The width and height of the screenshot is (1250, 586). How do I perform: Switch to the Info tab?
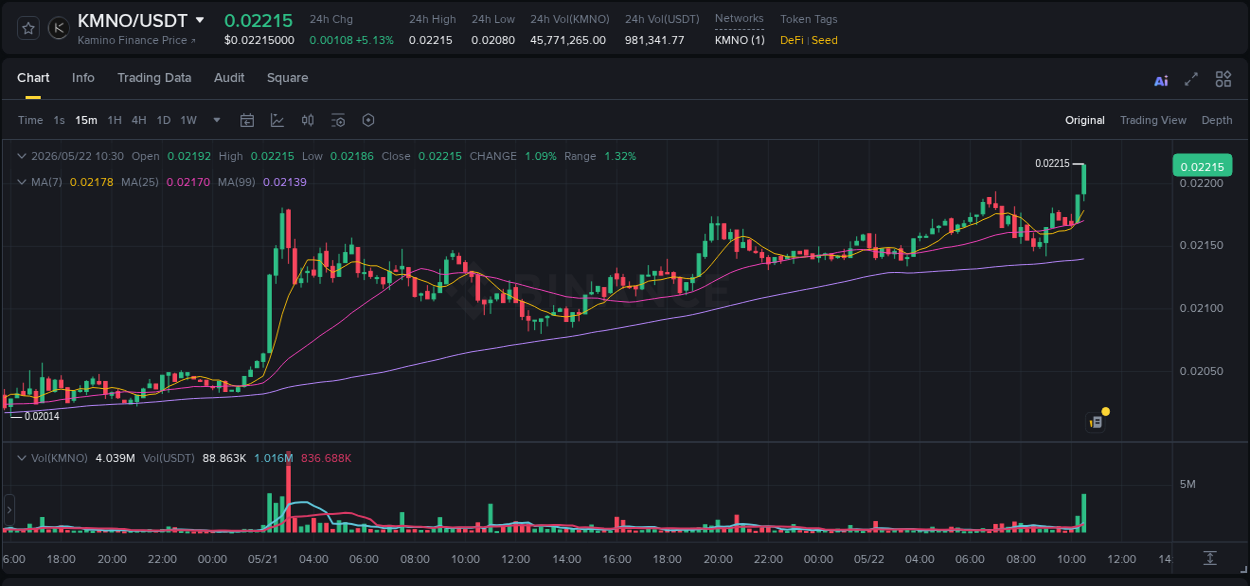click(x=83, y=78)
